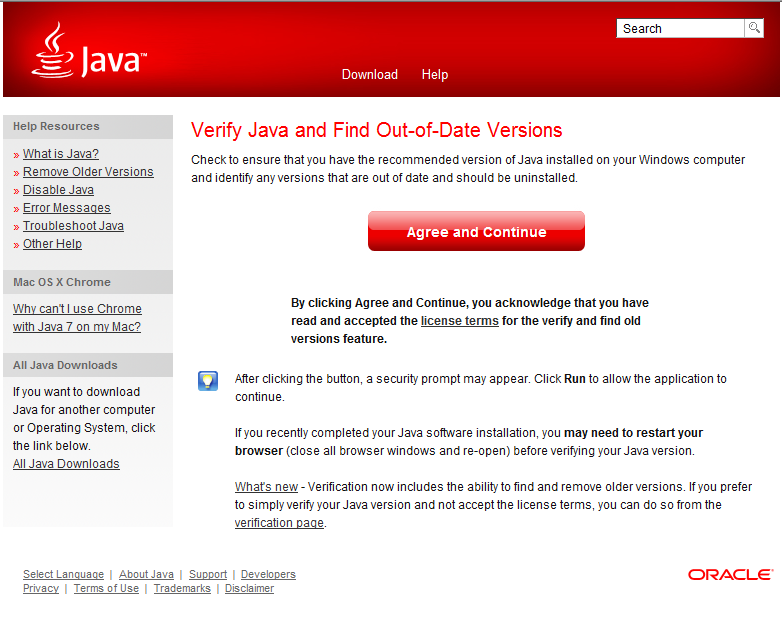782x620 pixels.
Task: Open the Download menu item
Action: (x=370, y=74)
